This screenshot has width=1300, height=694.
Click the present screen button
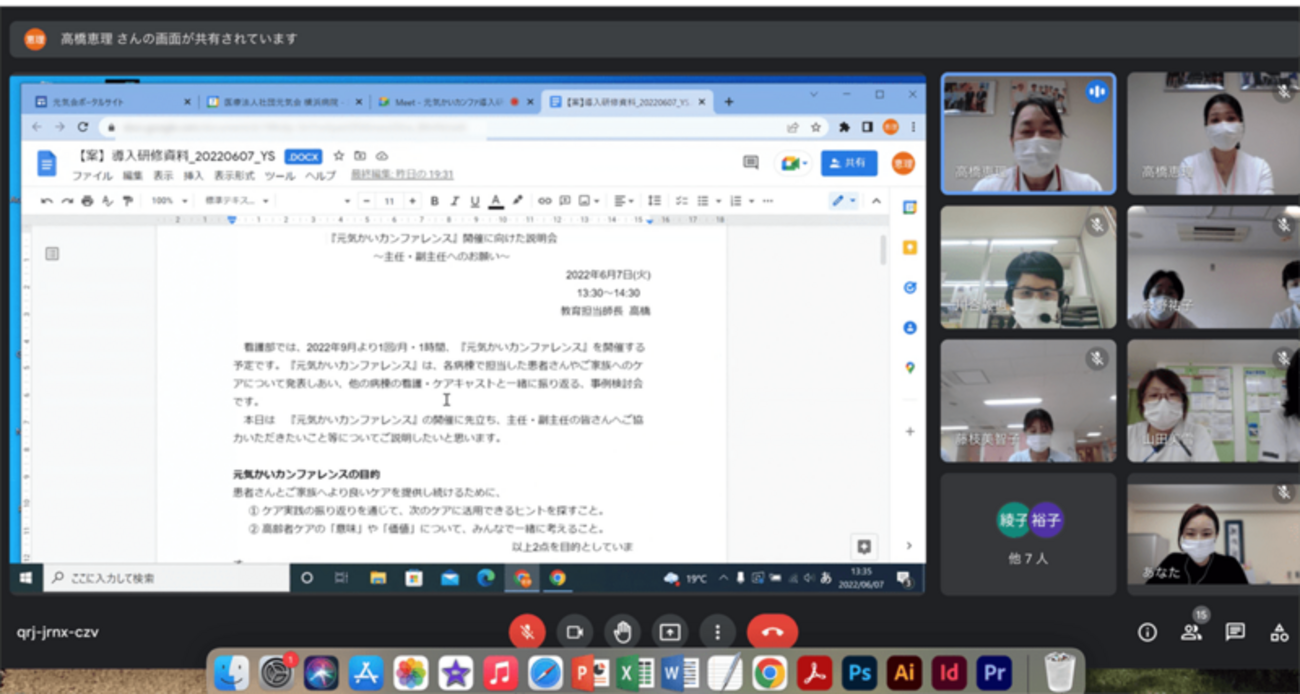coord(669,632)
